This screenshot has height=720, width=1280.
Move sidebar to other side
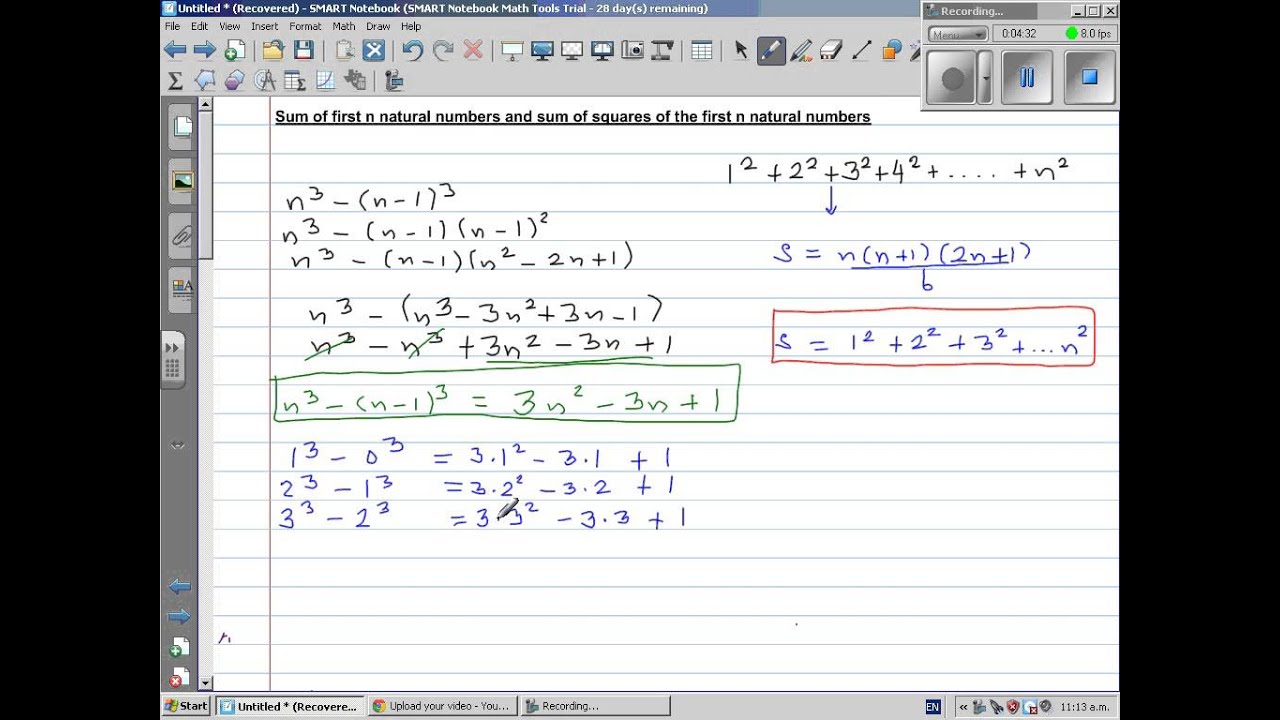coord(178,445)
